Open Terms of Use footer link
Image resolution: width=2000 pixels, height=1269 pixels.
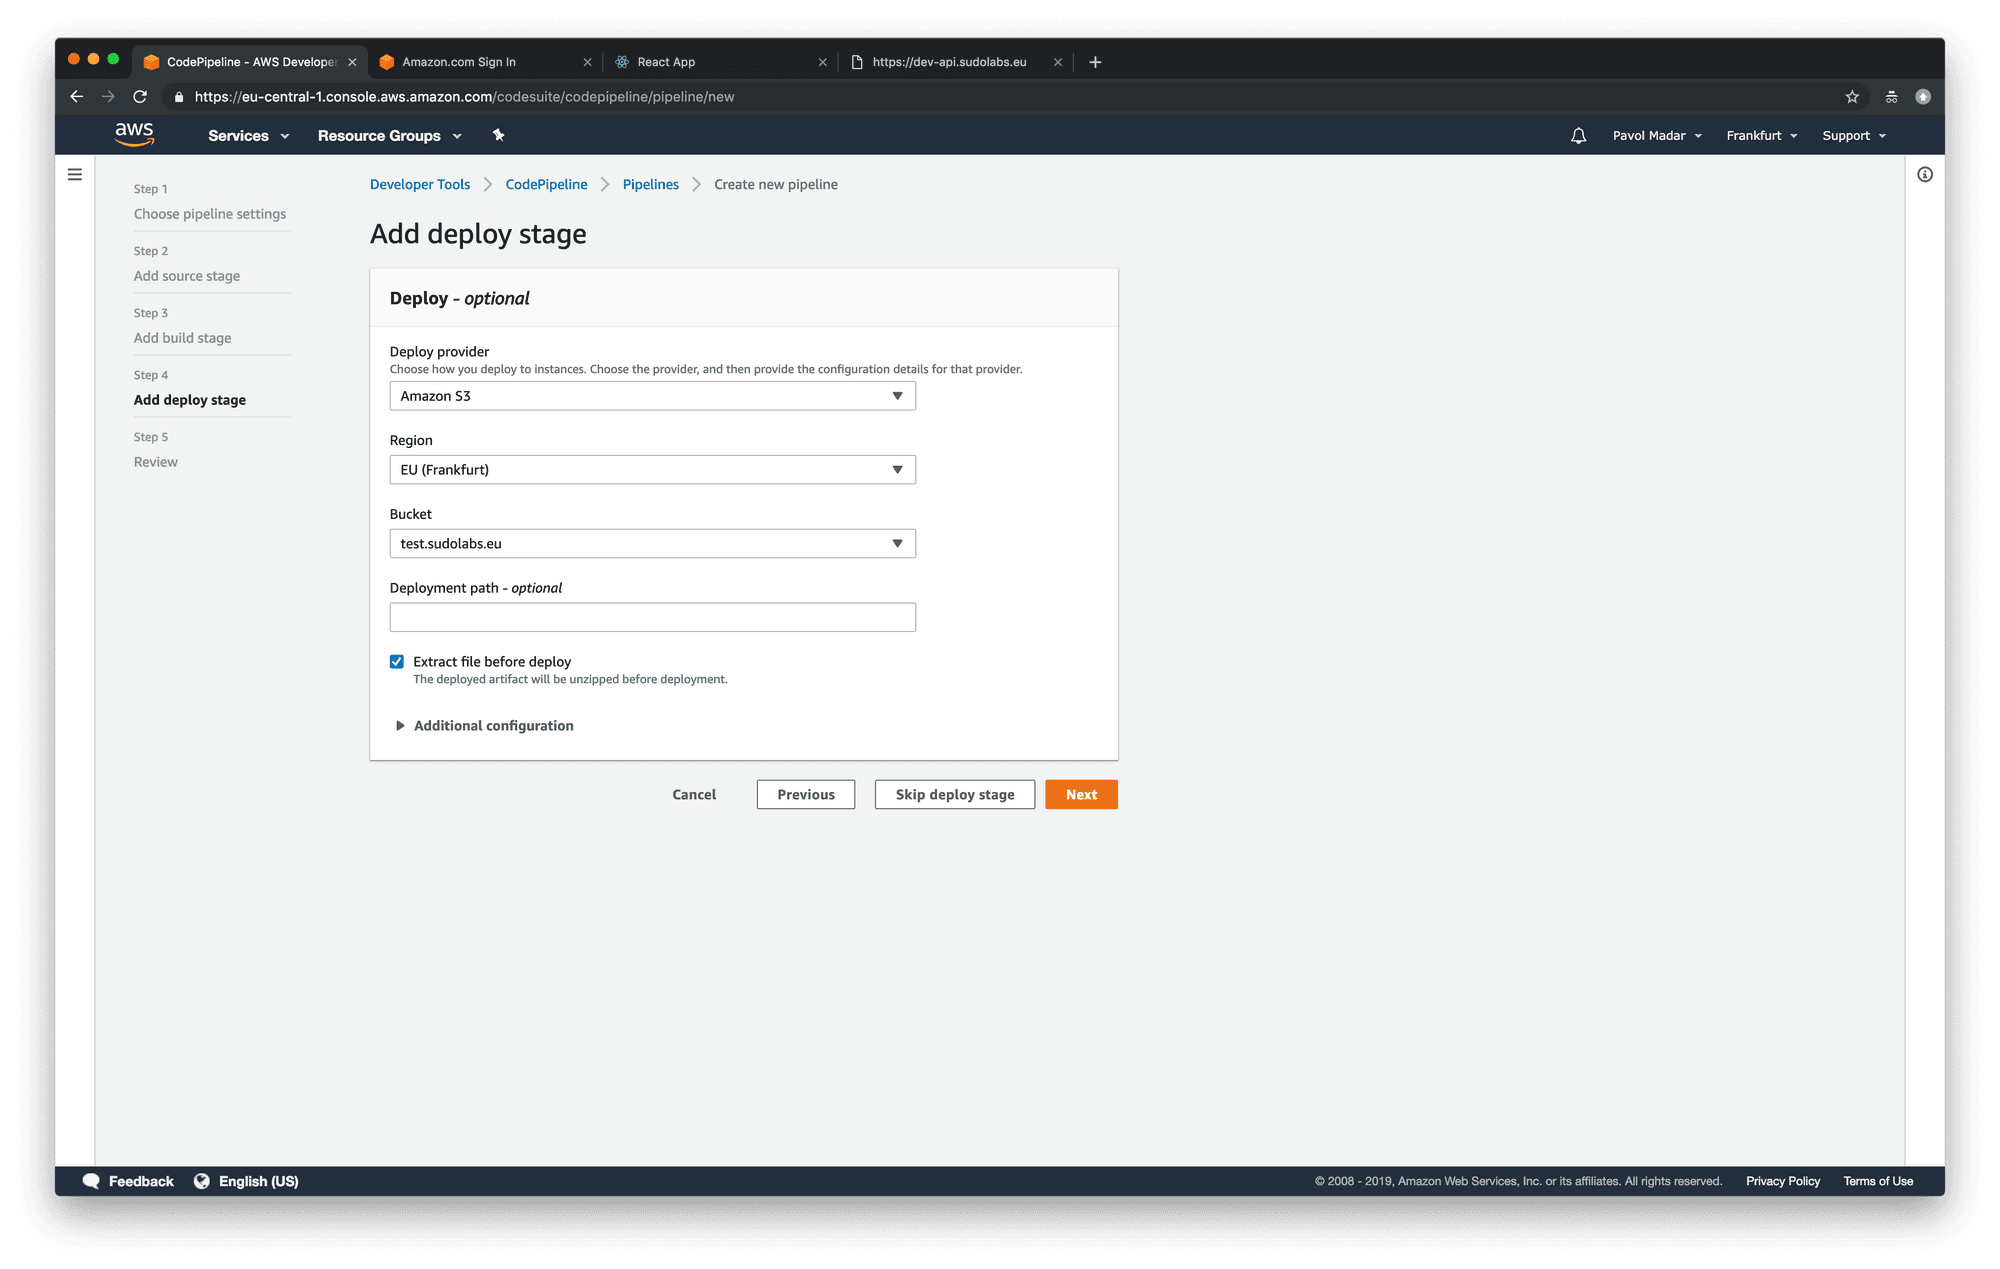pyautogui.click(x=1878, y=1181)
